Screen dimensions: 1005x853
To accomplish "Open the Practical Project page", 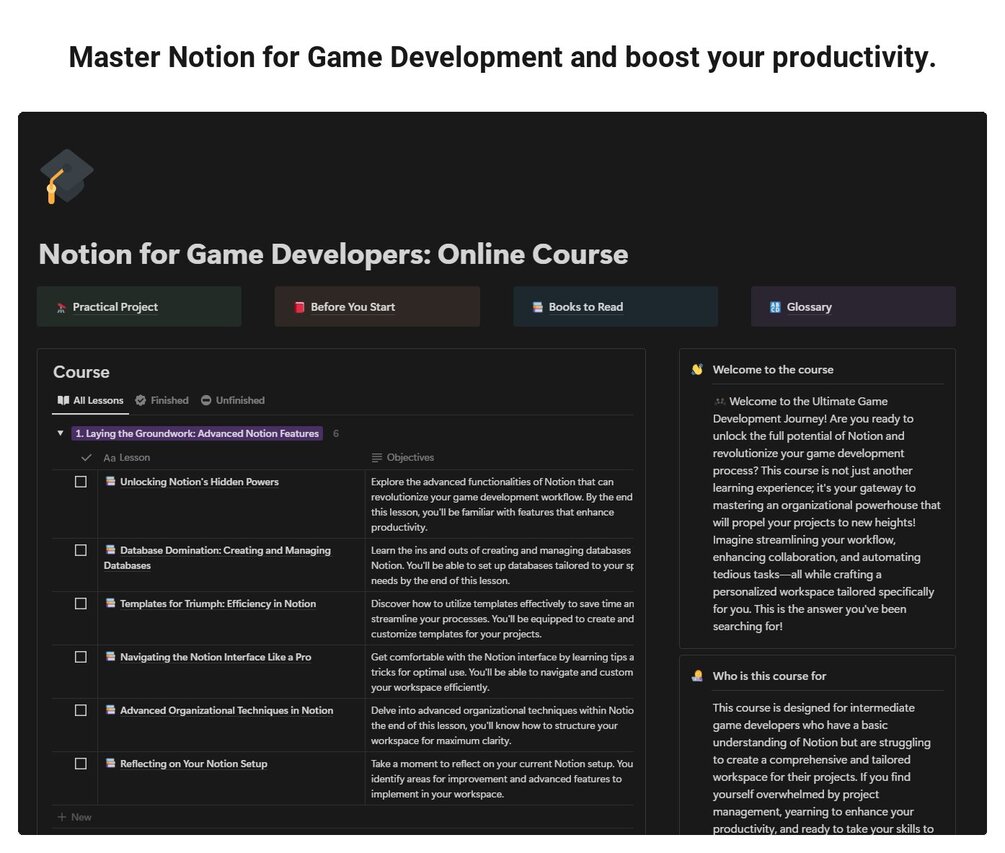I will (x=139, y=307).
